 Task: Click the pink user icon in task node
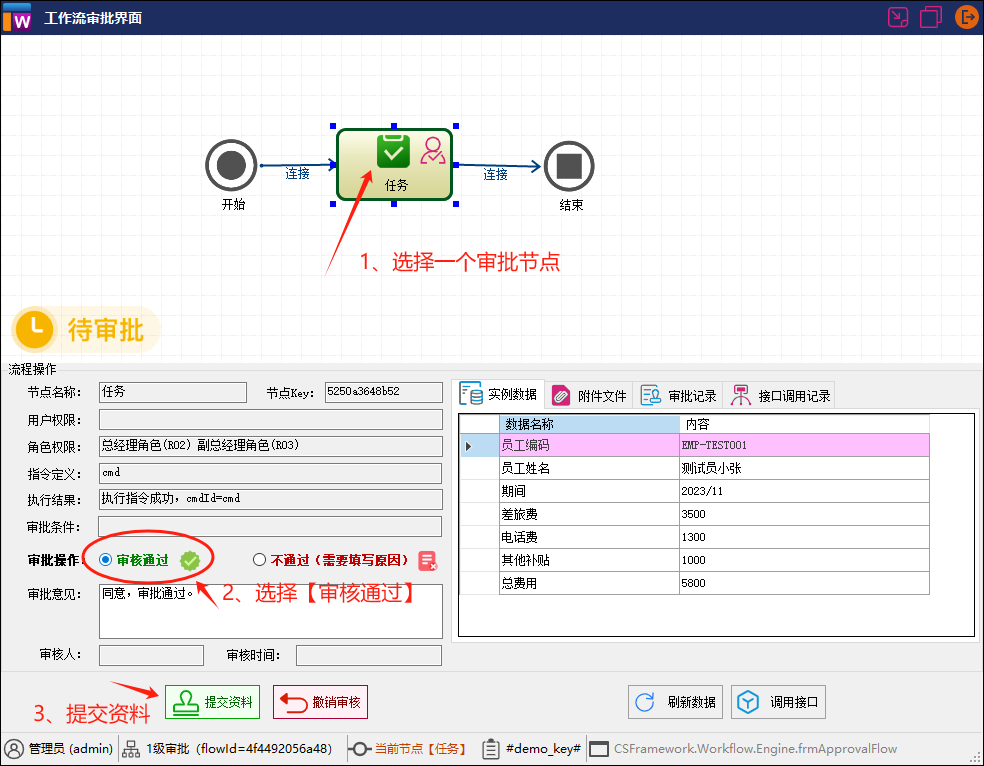[432, 151]
